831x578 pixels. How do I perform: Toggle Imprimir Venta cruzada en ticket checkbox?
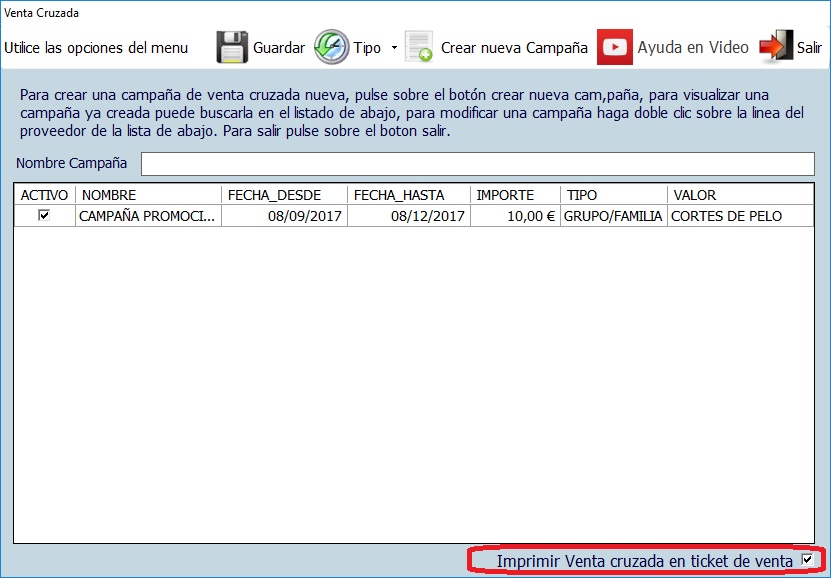[807, 559]
